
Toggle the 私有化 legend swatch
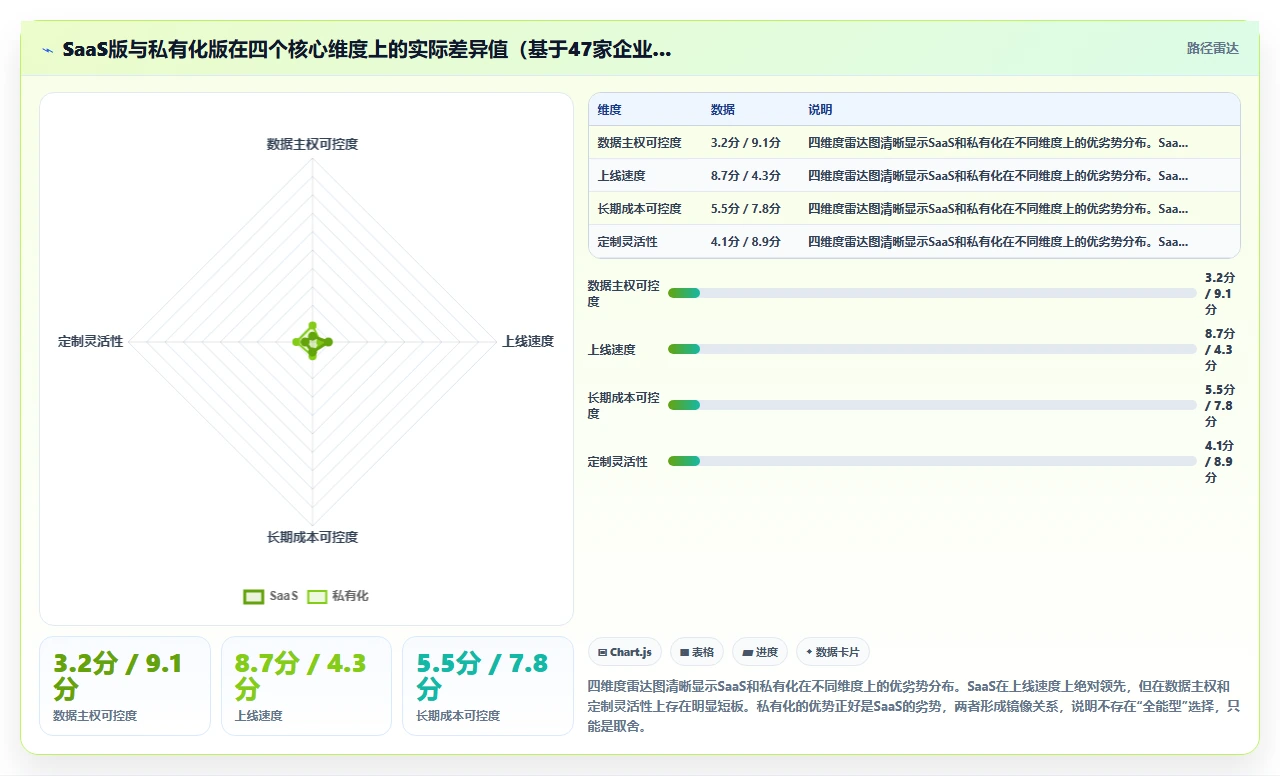(317, 596)
